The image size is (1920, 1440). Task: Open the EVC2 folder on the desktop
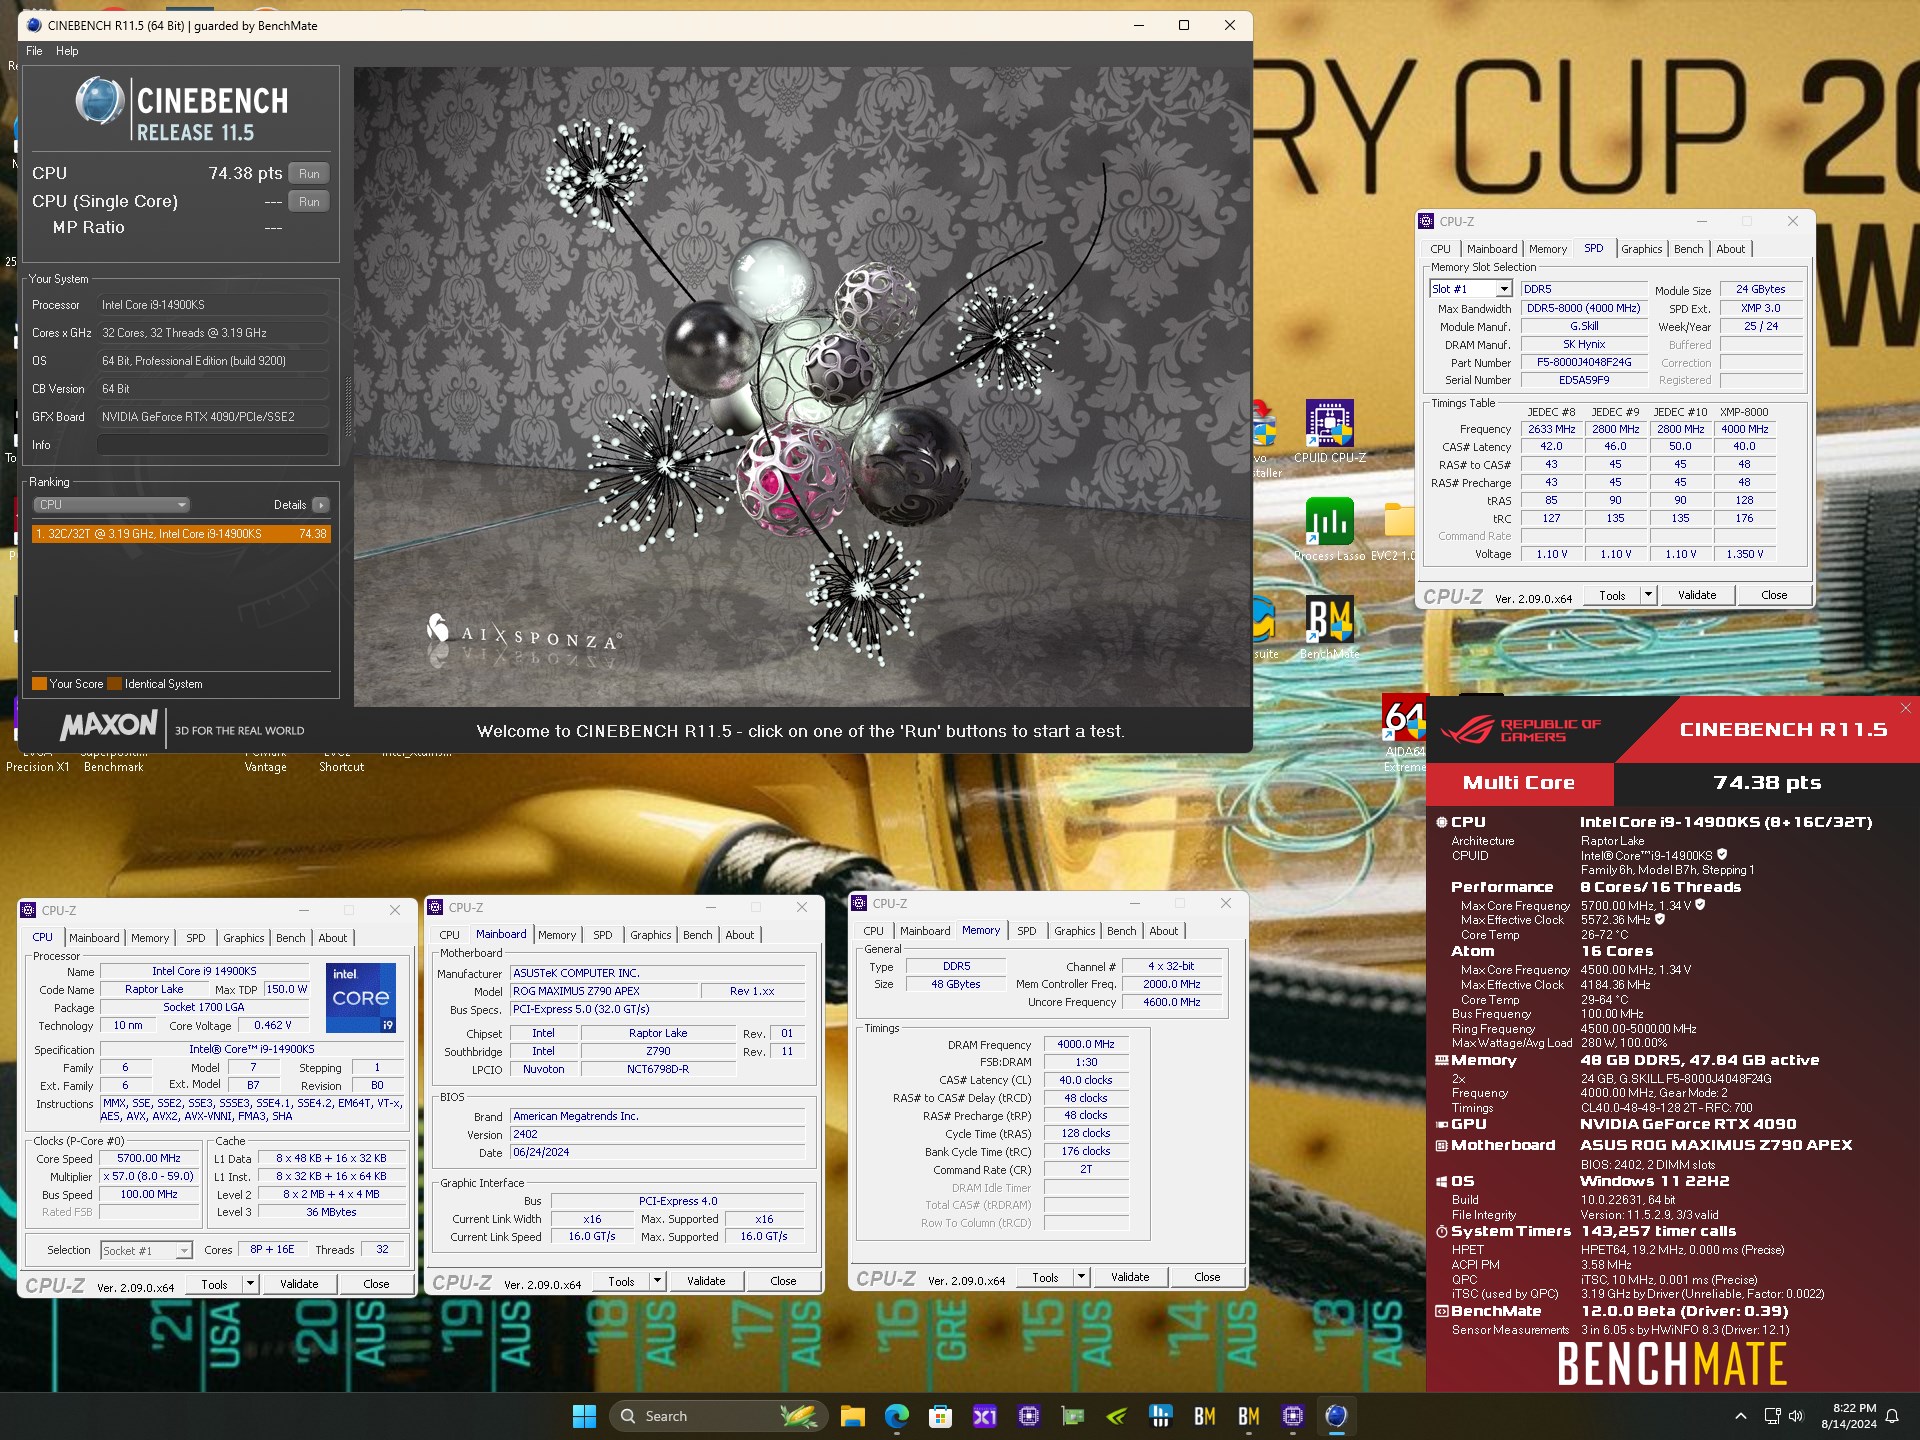click(x=1398, y=531)
